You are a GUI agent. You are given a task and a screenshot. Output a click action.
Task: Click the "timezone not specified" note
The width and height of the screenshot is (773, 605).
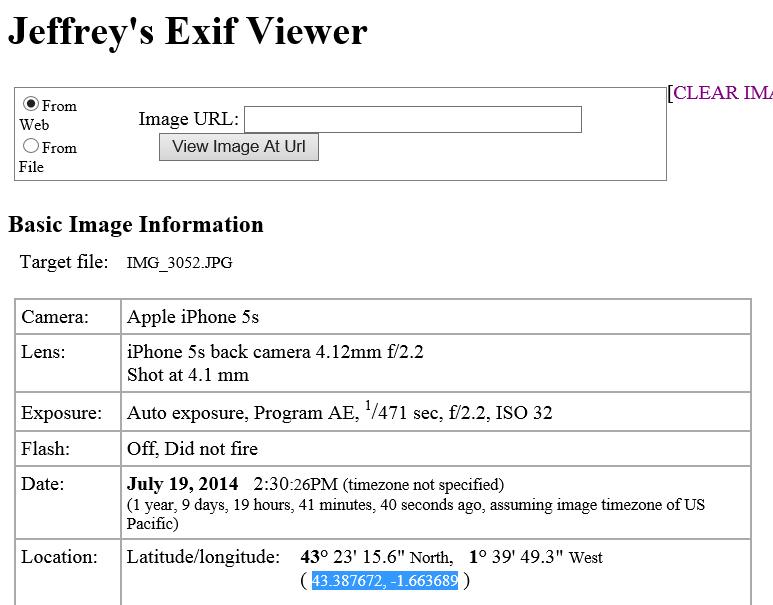(x=423, y=485)
